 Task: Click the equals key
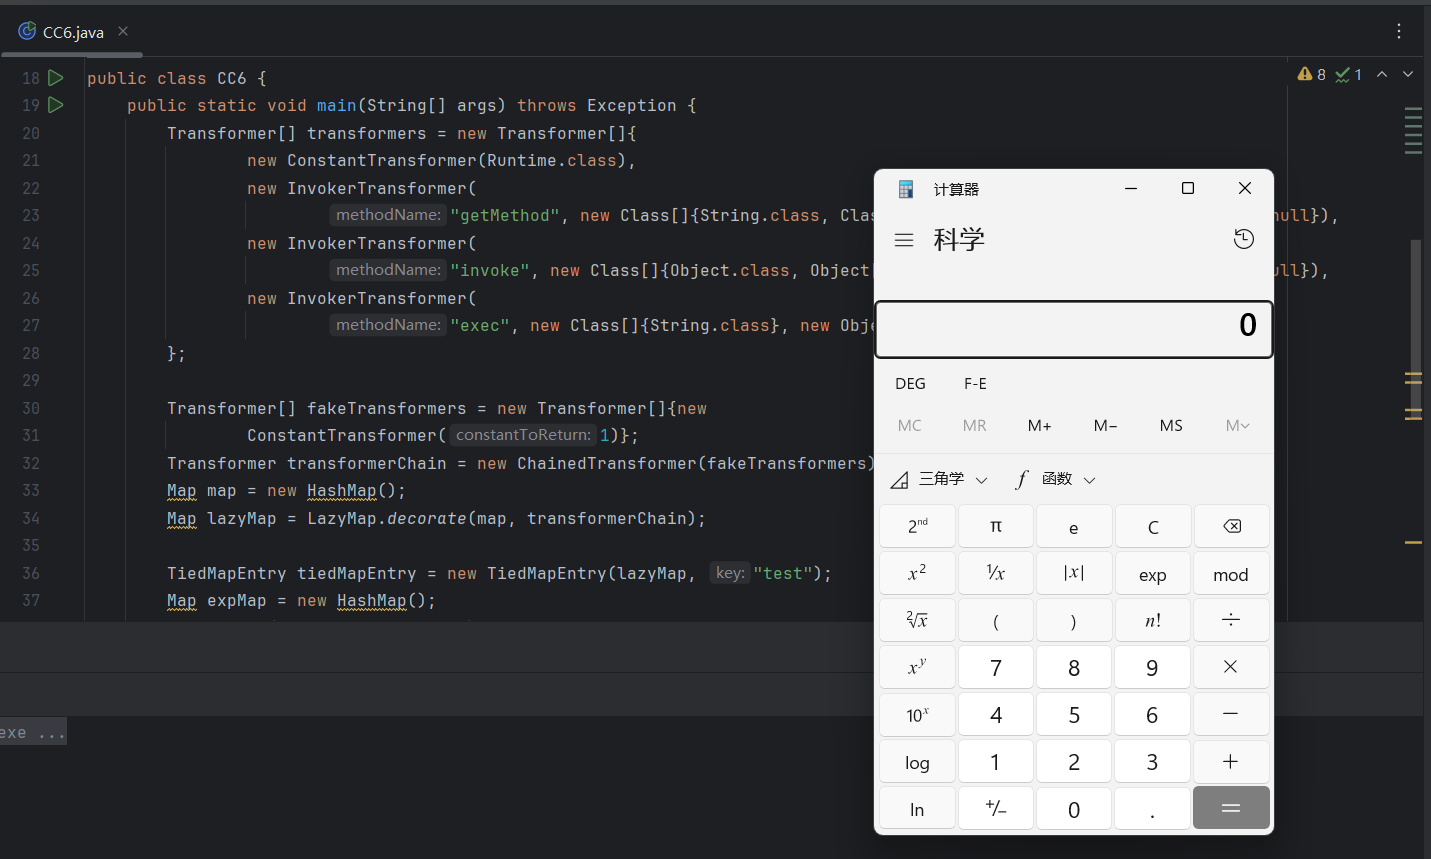pos(1231,808)
